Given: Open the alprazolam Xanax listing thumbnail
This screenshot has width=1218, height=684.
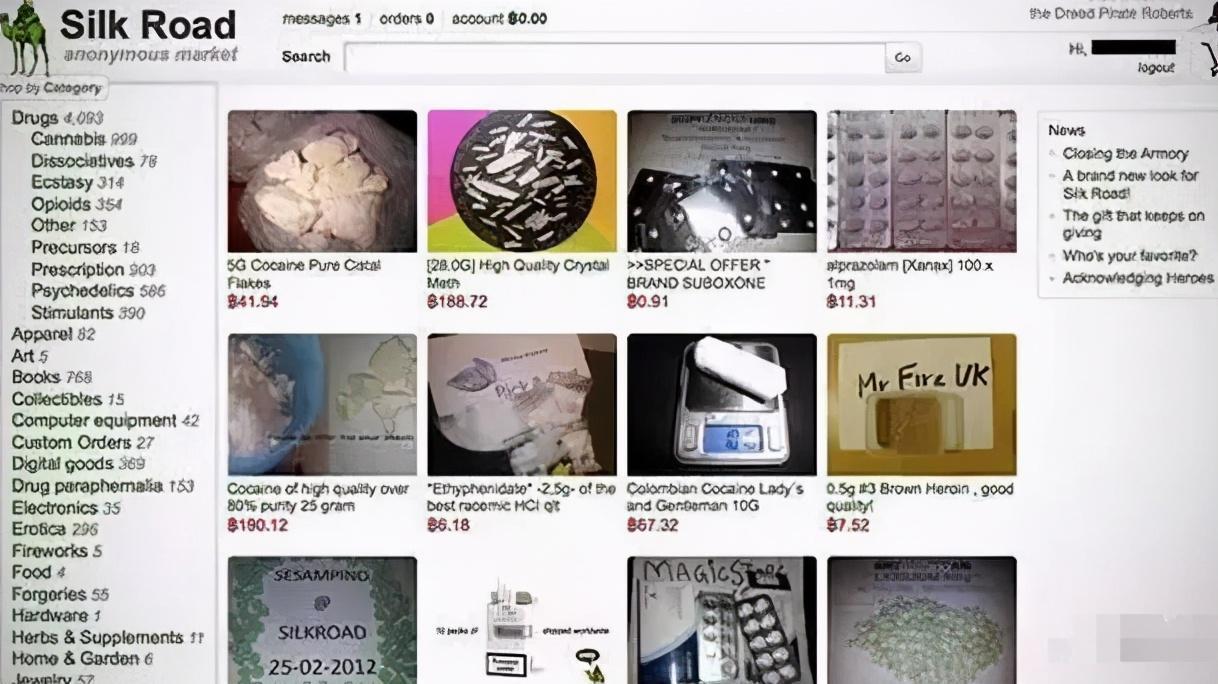Looking at the screenshot, I should click(x=922, y=181).
